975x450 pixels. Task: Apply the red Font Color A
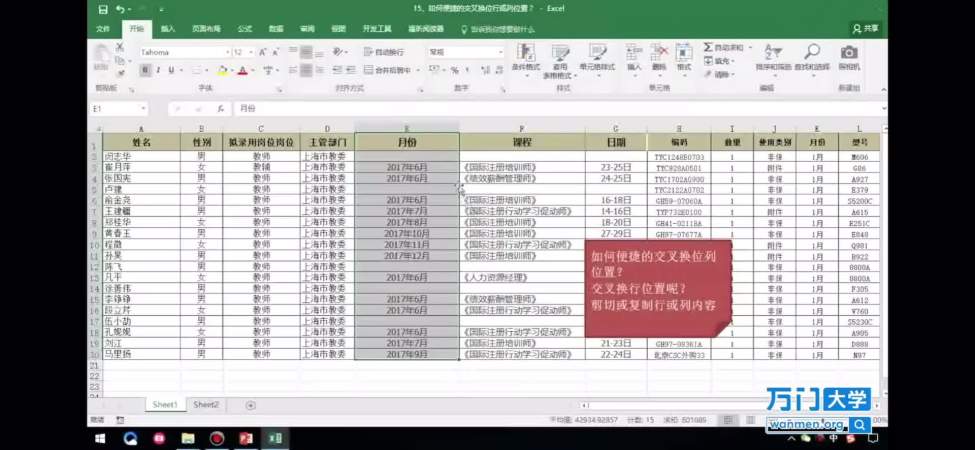[x=243, y=70]
